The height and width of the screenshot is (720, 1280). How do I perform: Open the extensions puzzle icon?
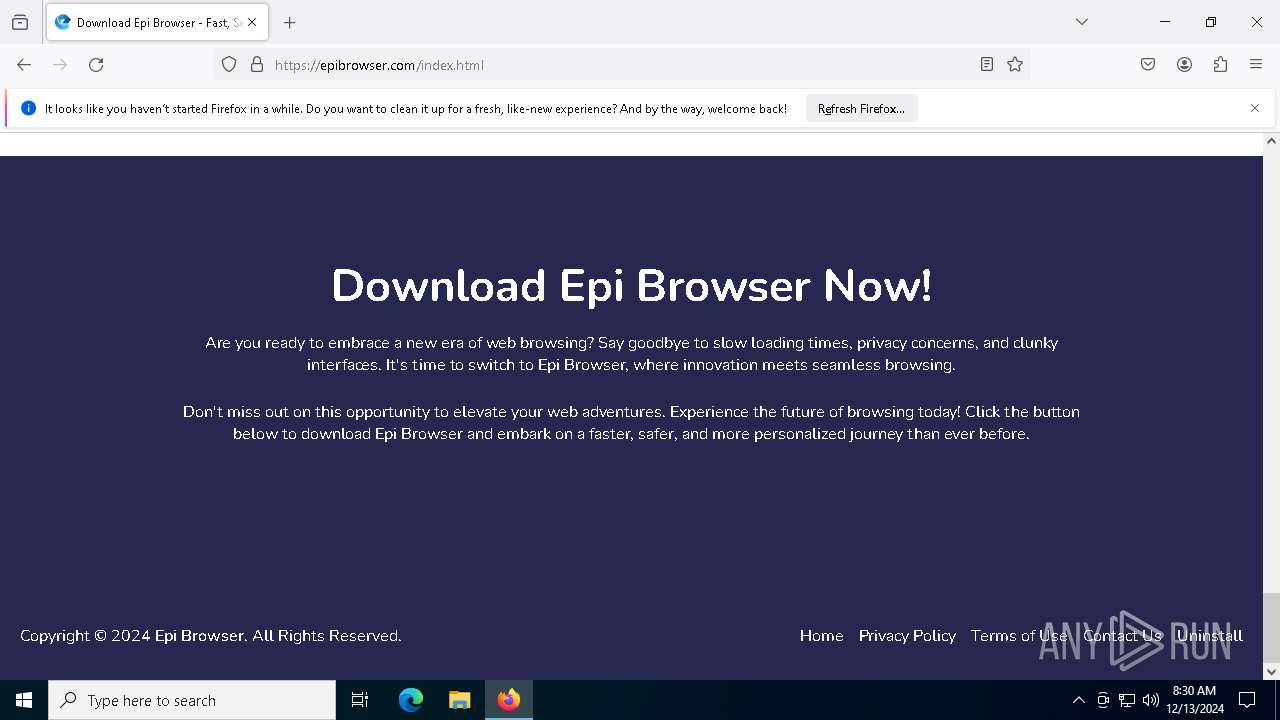point(1220,65)
